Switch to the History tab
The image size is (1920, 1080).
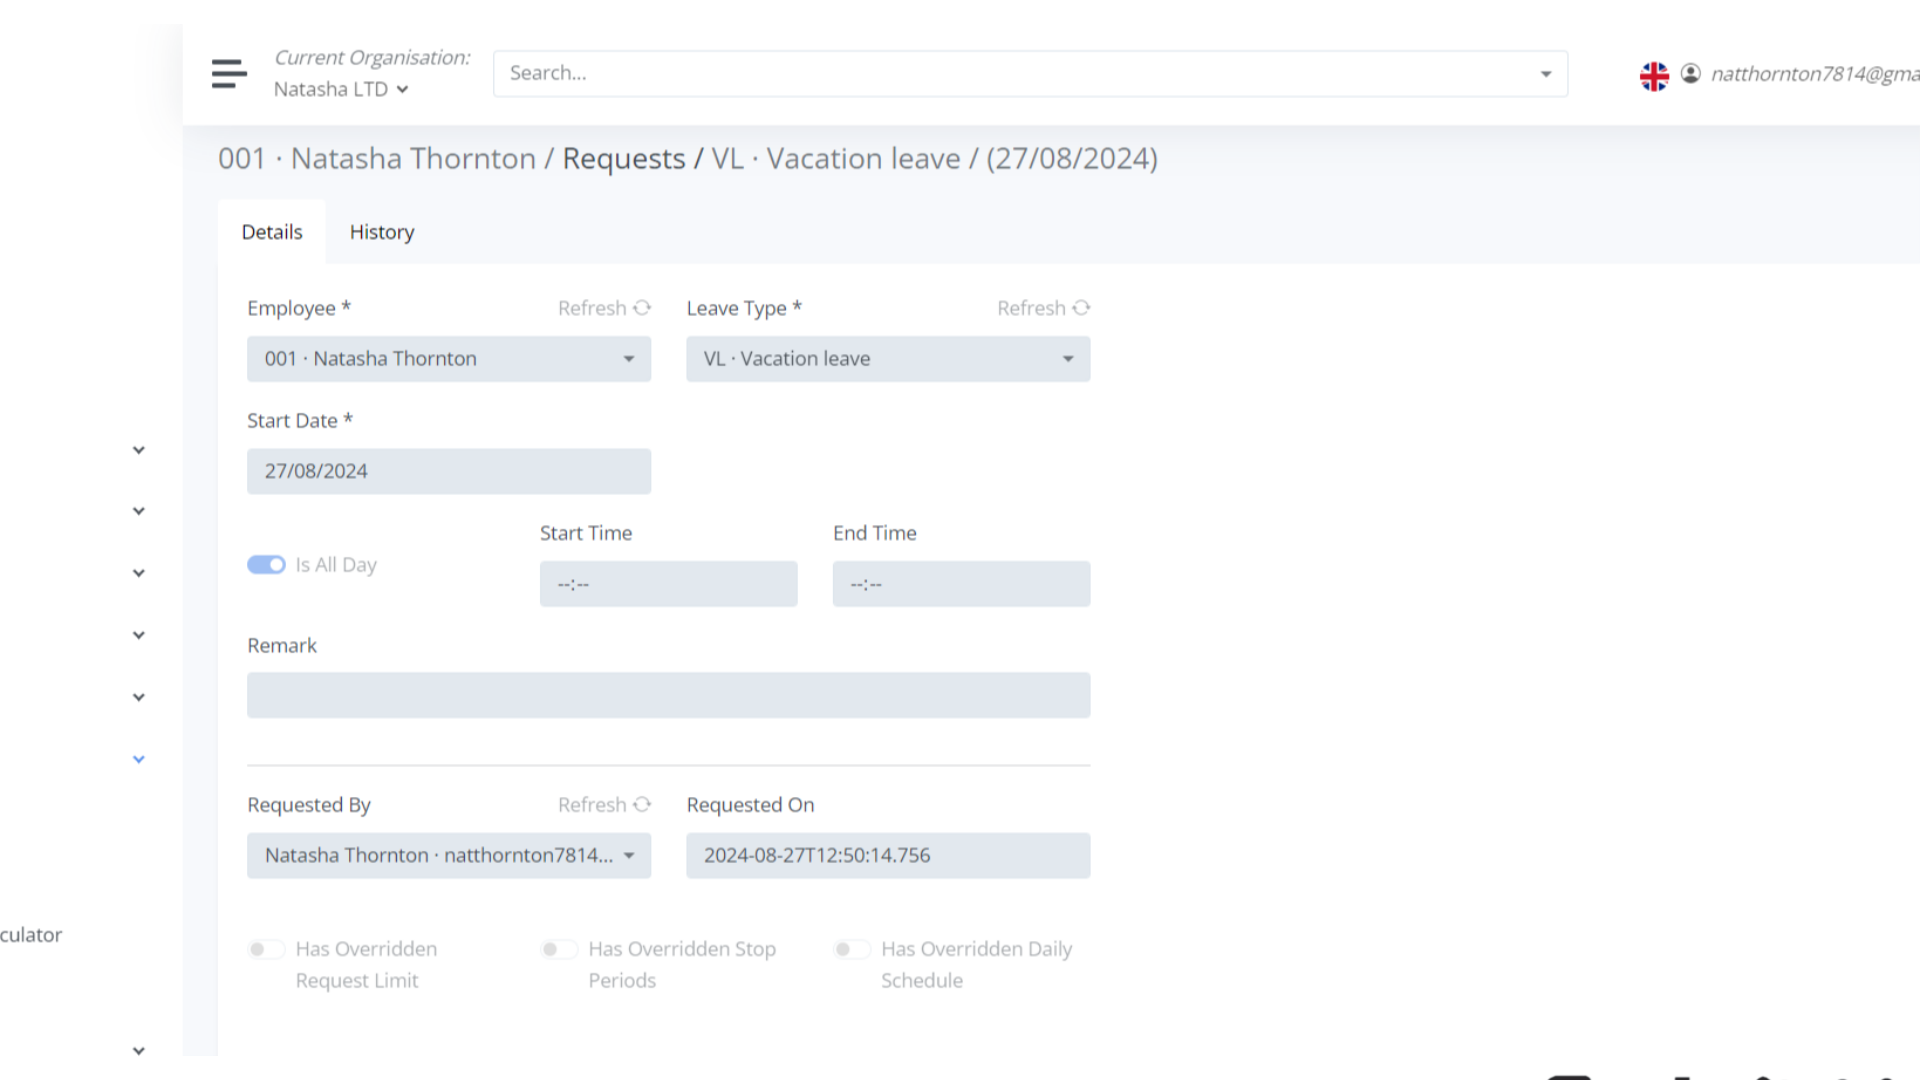[381, 231]
